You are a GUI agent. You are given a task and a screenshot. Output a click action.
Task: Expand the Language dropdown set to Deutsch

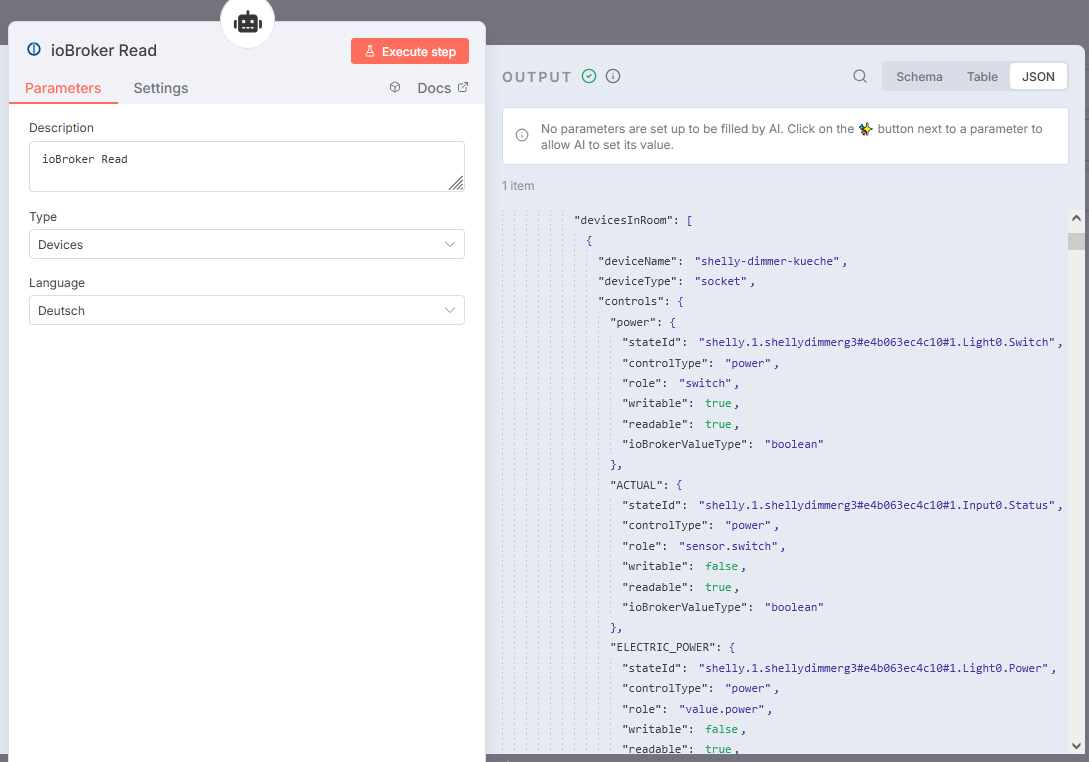246,311
